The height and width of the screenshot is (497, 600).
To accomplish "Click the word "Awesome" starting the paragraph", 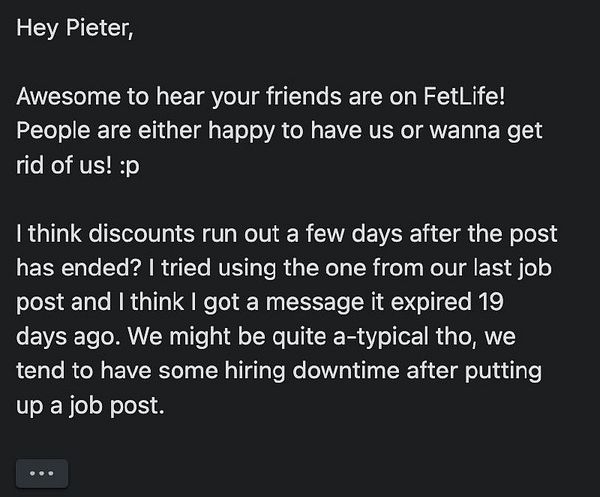I will (68, 96).
